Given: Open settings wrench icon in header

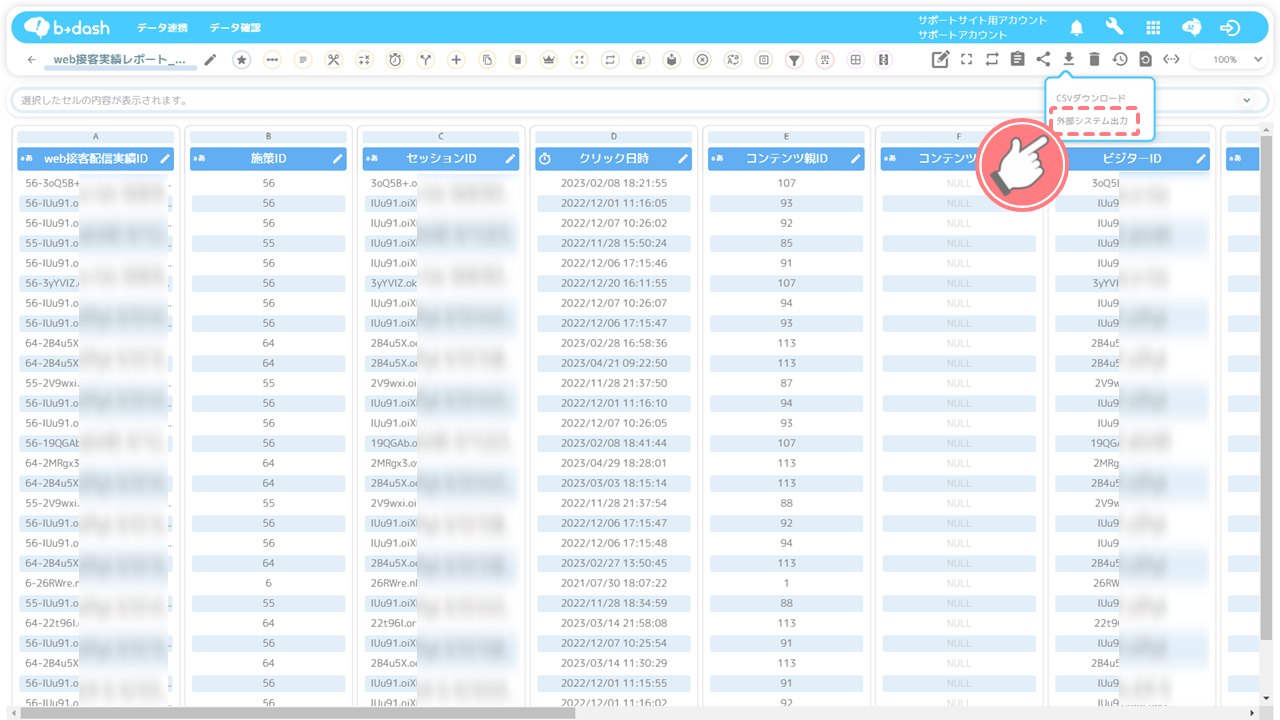Looking at the screenshot, I should coord(1114,27).
